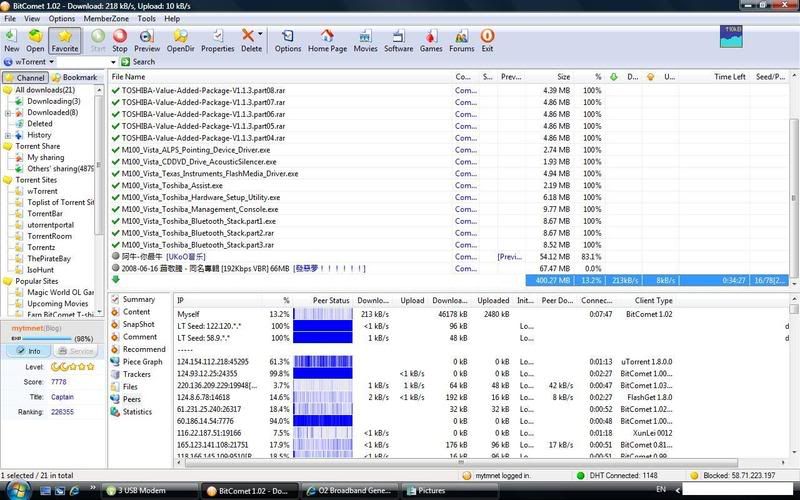This screenshot has height=500, width=800.
Task: Click the Exit toolbar icon
Action: pos(487,40)
